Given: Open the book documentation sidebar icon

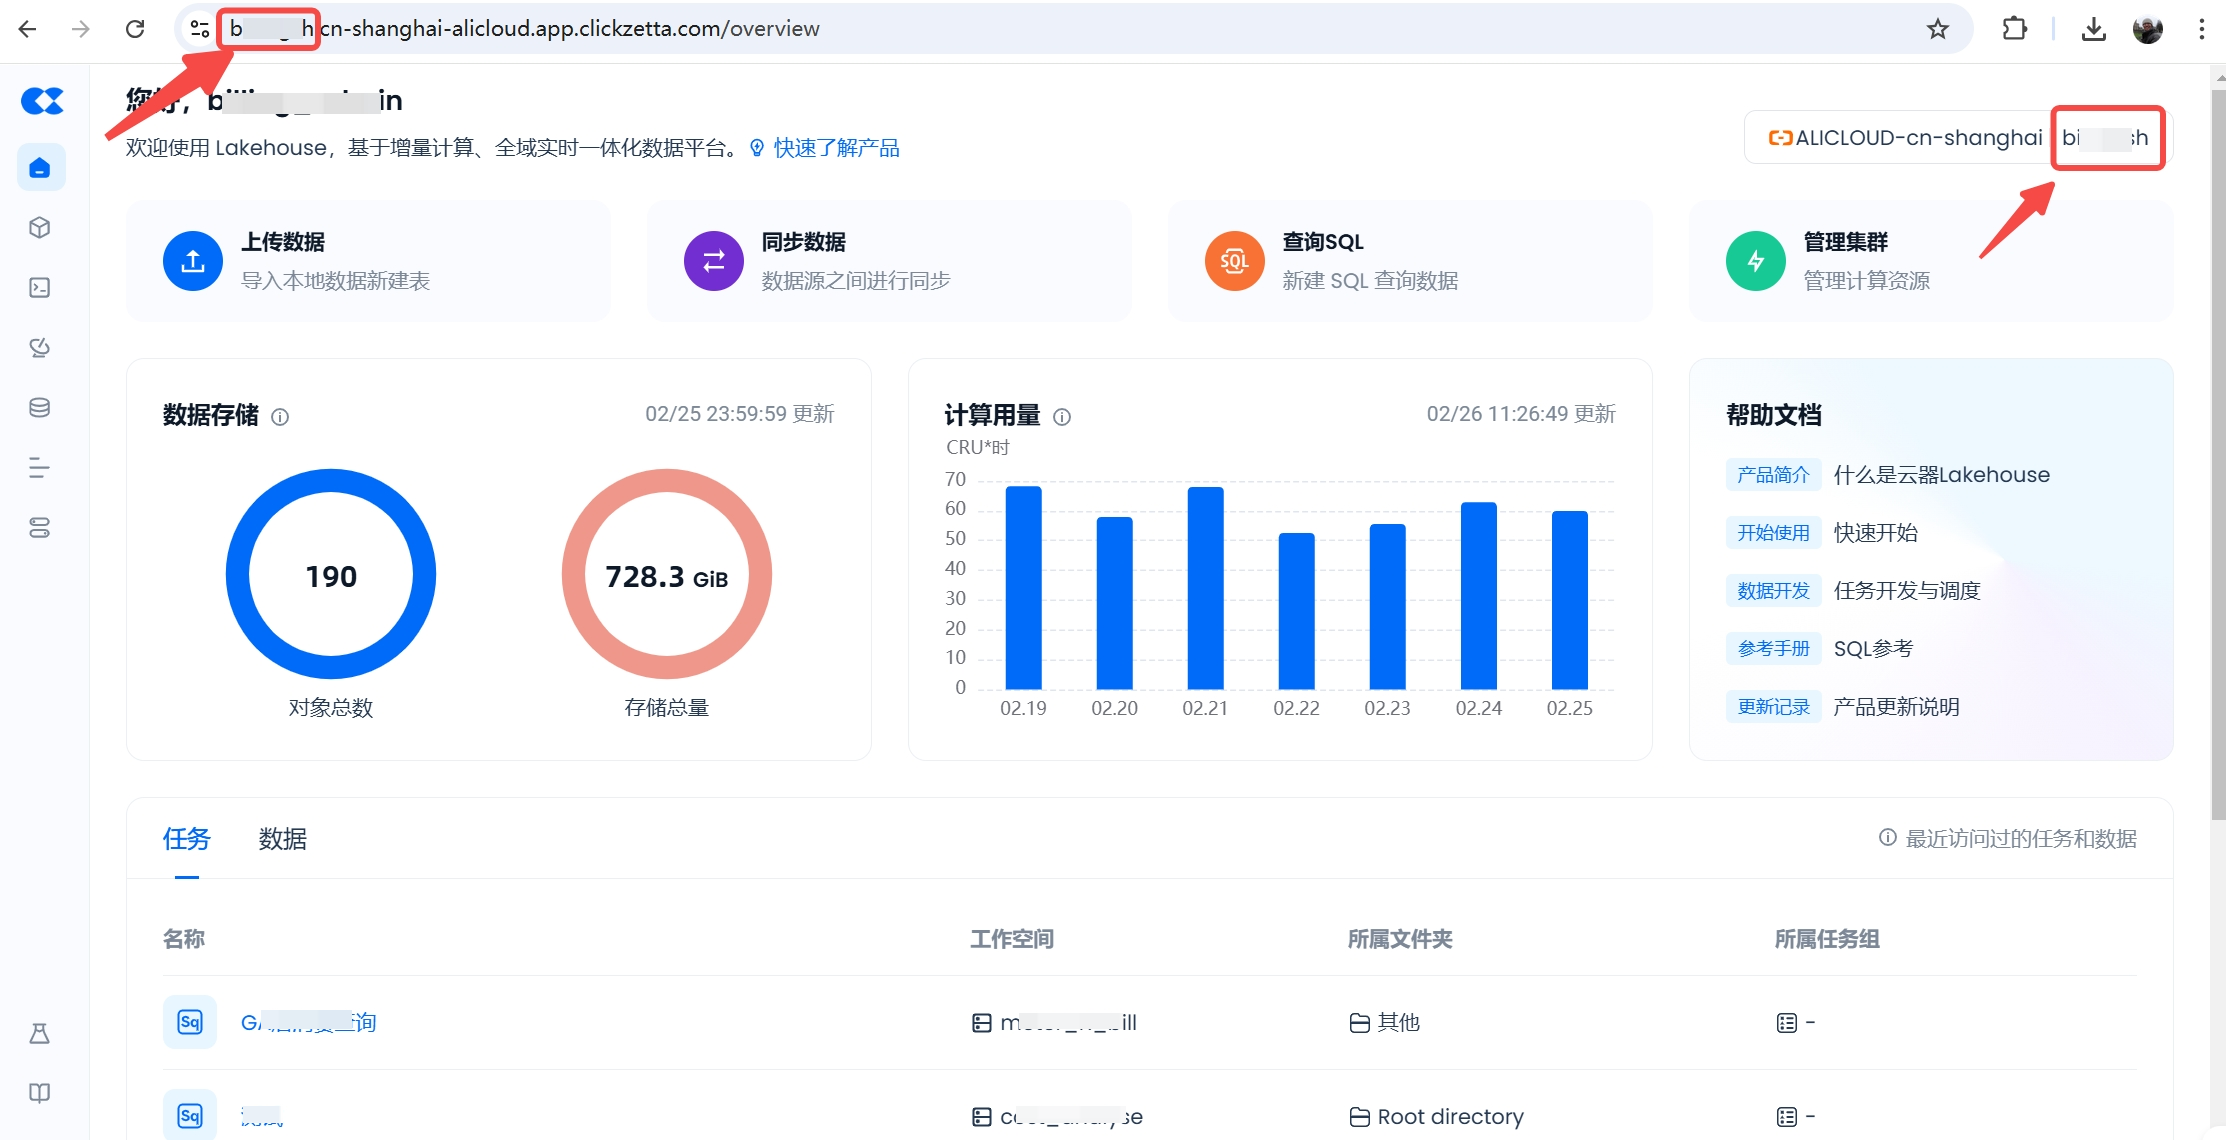Looking at the screenshot, I should click(40, 1093).
